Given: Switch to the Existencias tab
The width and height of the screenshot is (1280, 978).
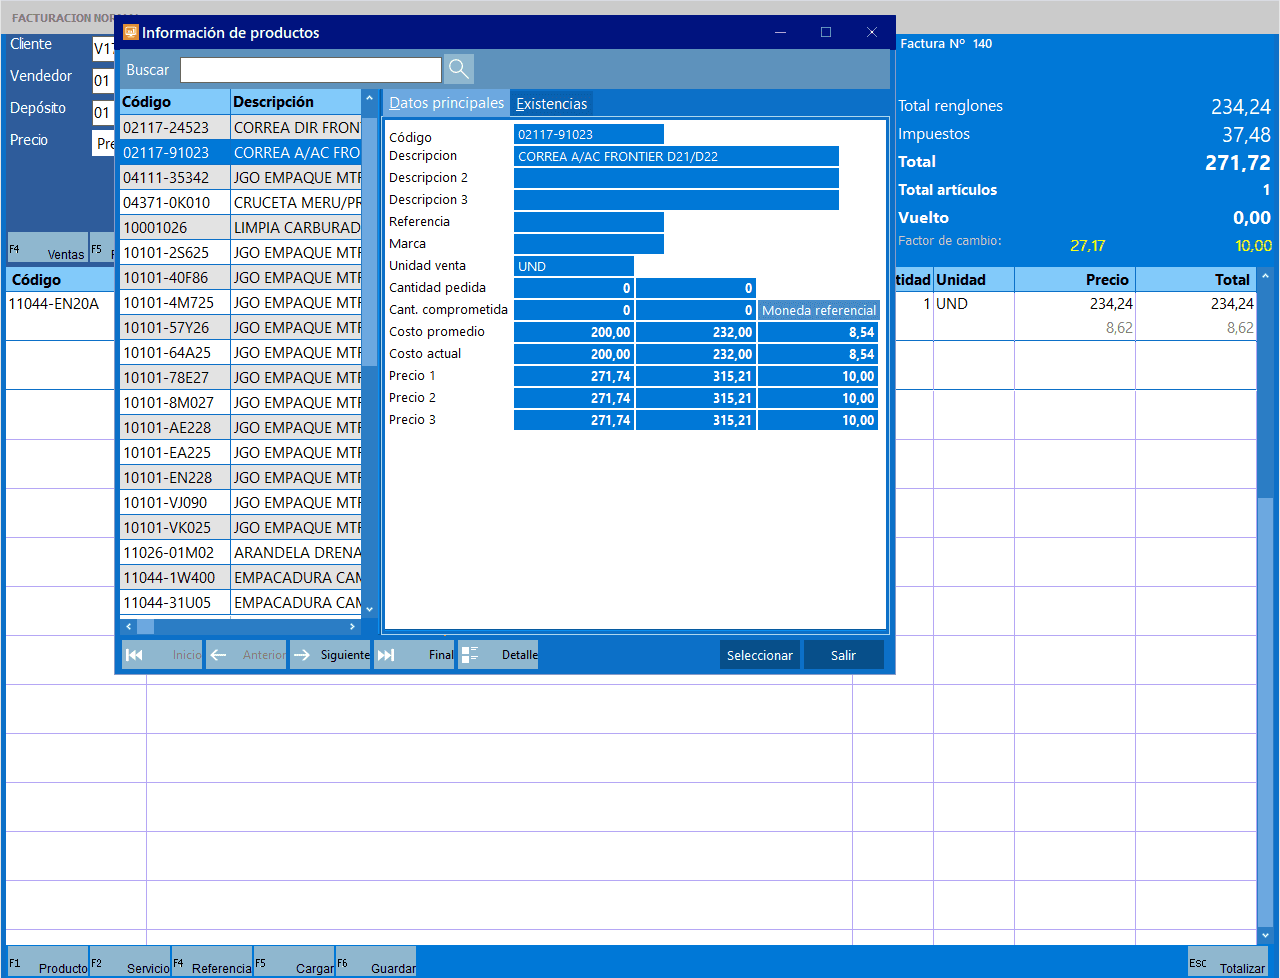Looking at the screenshot, I should click(x=552, y=103).
